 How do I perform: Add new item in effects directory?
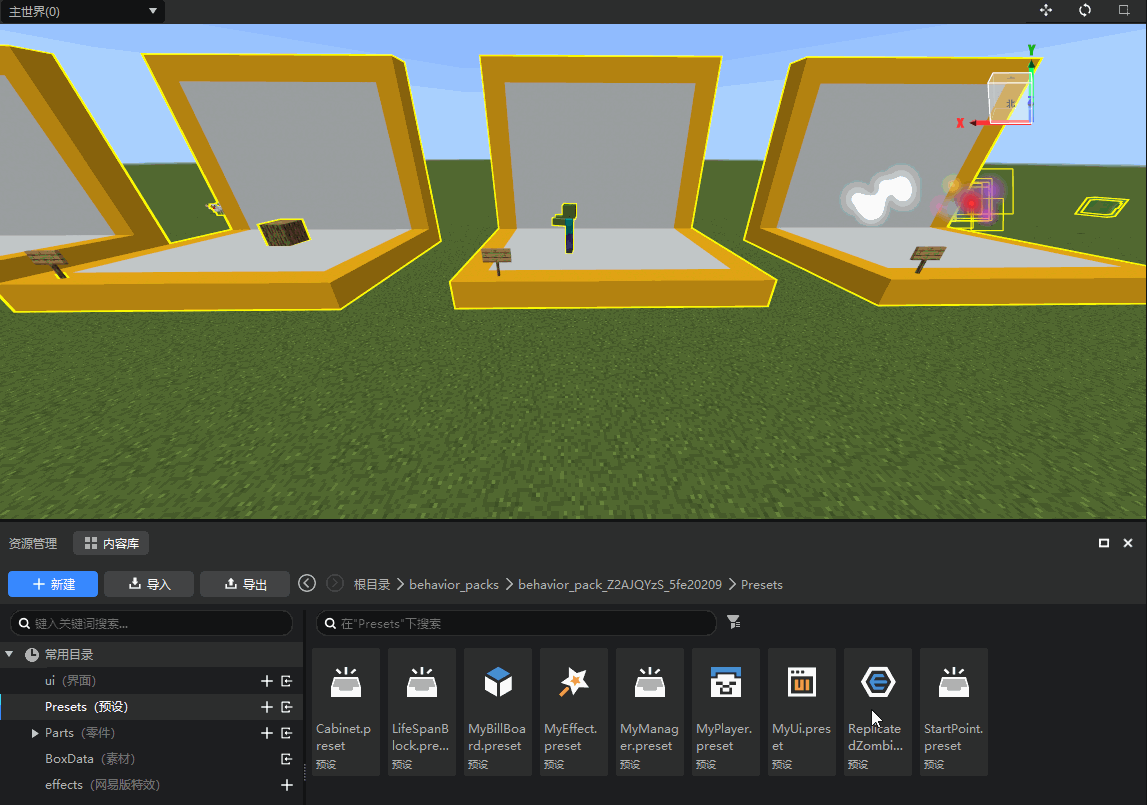(x=287, y=785)
